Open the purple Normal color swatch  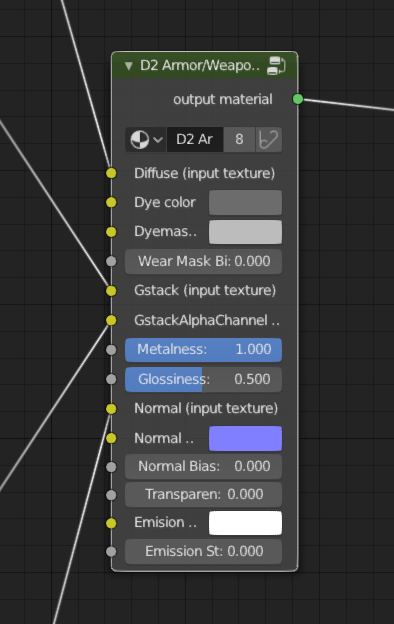(x=246, y=439)
